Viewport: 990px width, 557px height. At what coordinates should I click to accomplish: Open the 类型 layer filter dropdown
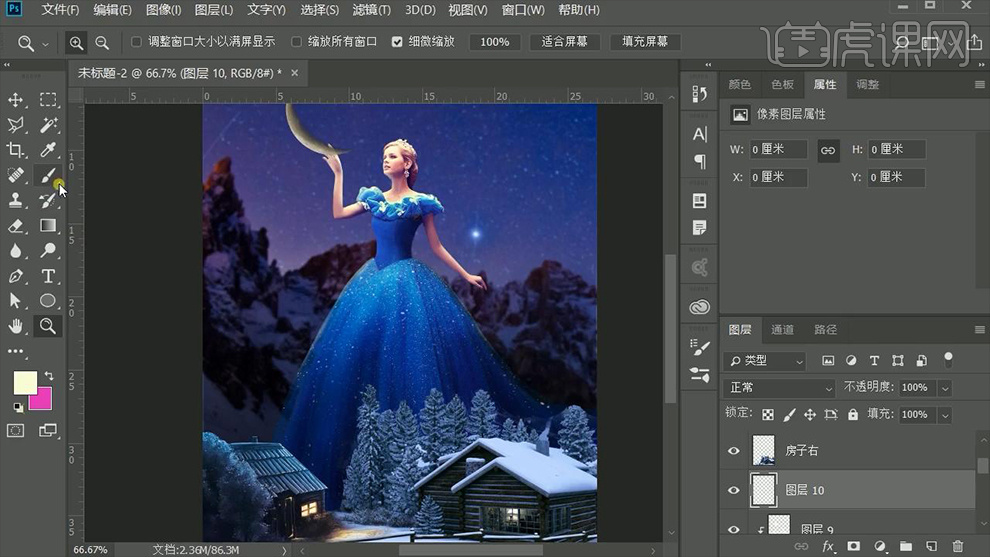pyautogui.click(x=765, y=361)
